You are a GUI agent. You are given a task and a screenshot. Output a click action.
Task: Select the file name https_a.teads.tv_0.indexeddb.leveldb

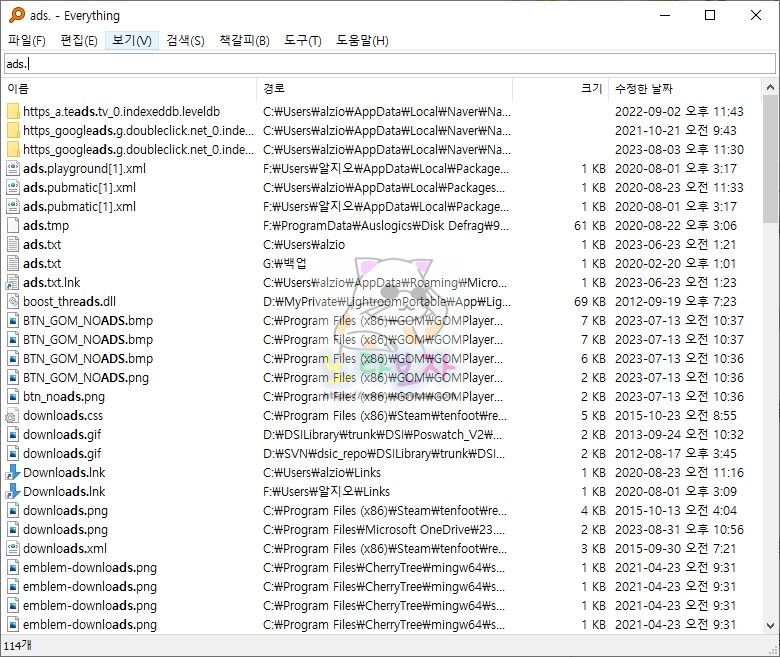click(x=121, y=111)
